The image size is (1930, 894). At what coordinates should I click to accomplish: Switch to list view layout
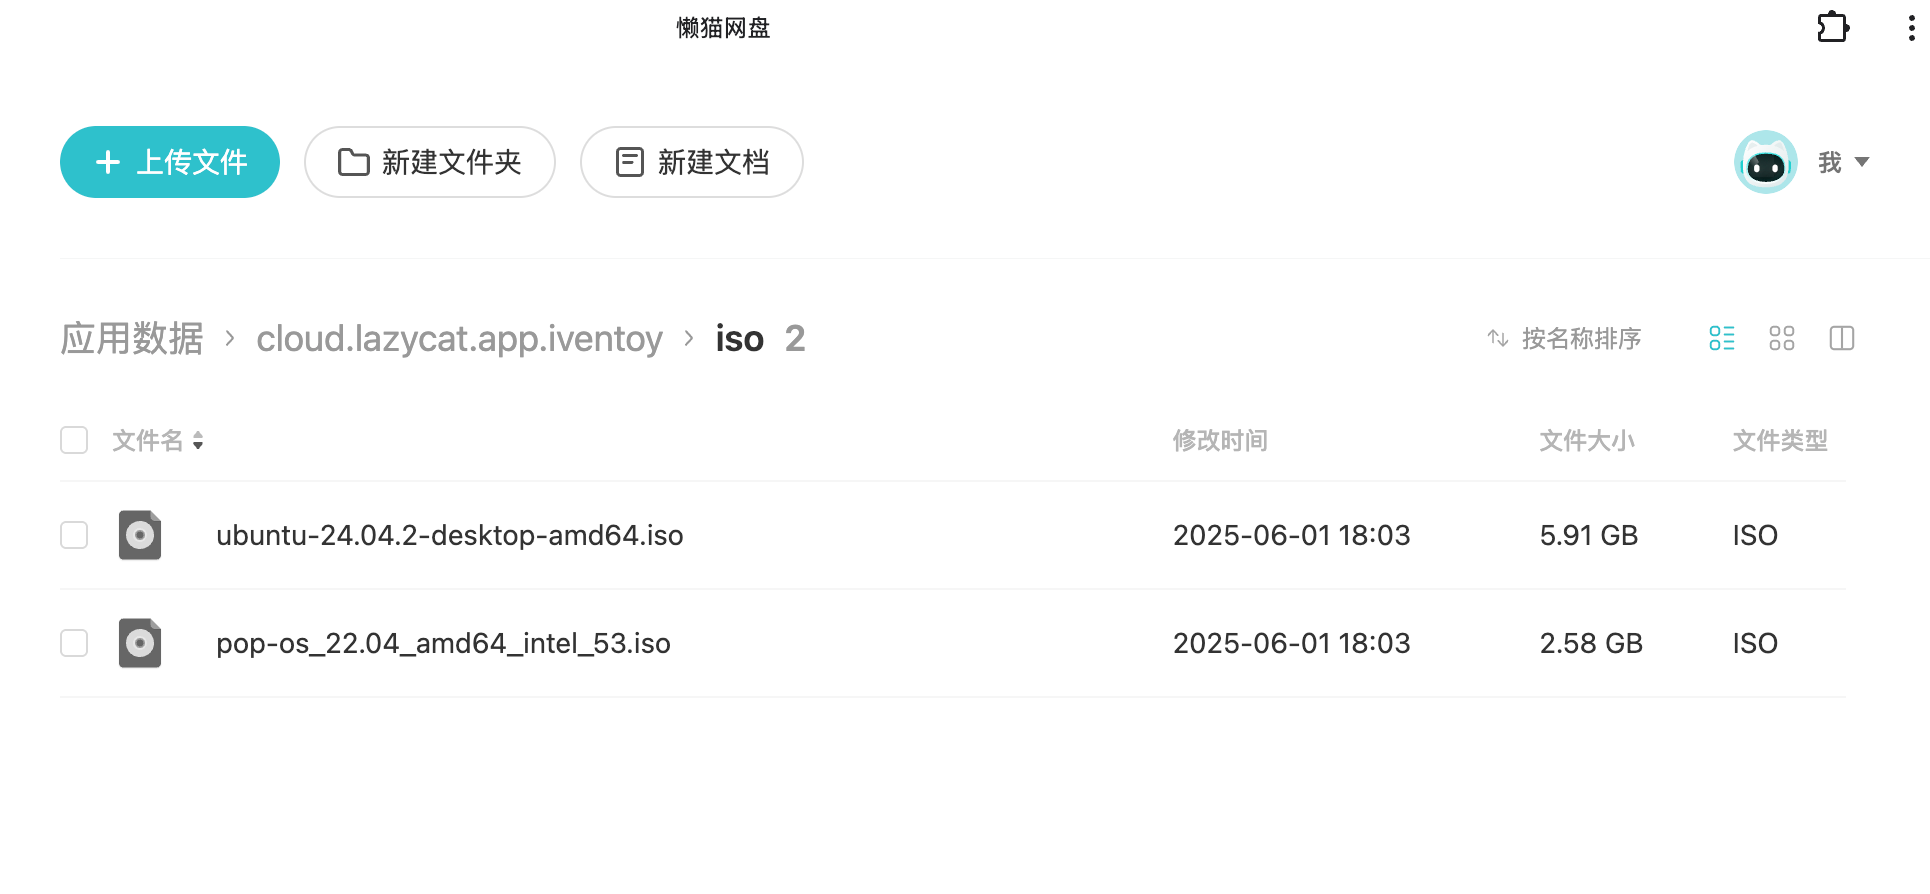click(x=1722, y=339)
